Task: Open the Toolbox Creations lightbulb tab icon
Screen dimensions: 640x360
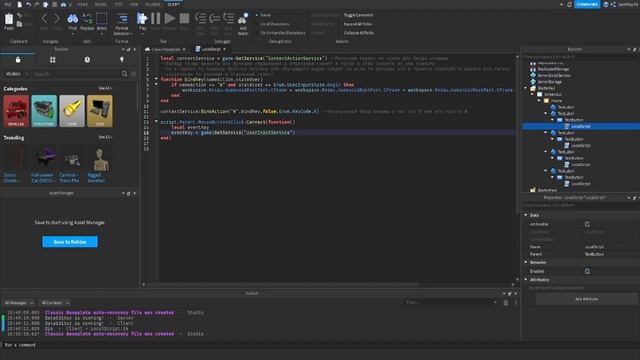Action: pyautogui.click(x=122, y=60)
